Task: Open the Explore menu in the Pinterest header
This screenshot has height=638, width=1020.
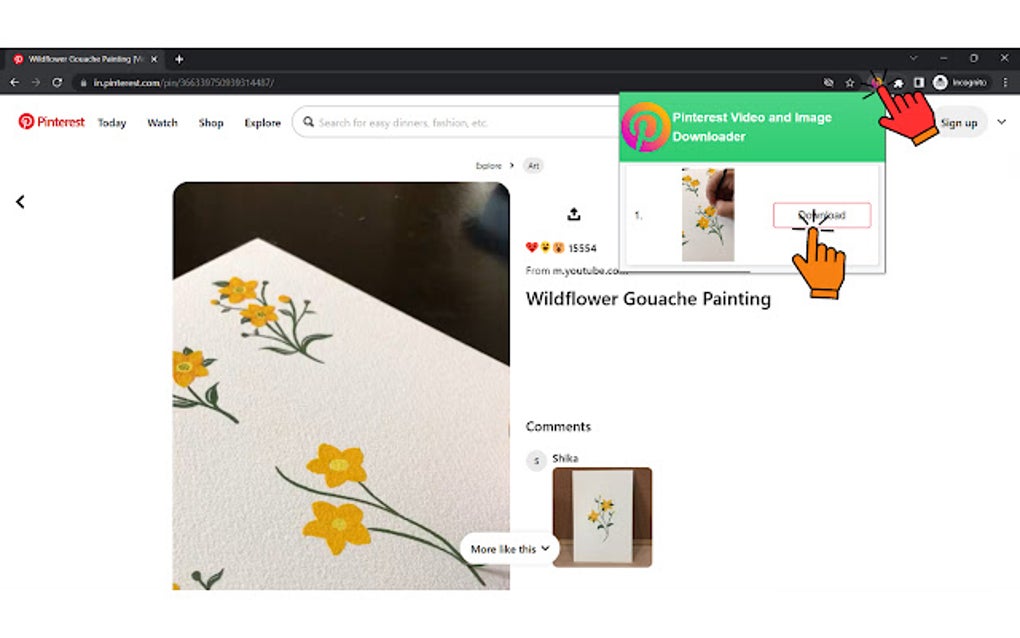Action: (262, 123)
